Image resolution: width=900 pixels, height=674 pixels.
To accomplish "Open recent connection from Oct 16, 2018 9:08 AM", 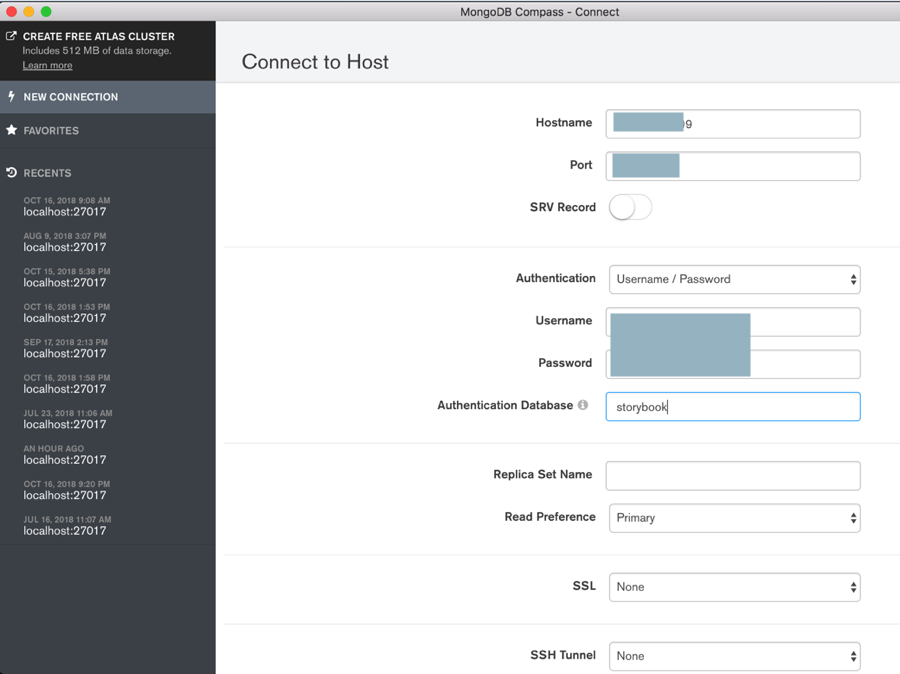I will (x=65, y=207).
